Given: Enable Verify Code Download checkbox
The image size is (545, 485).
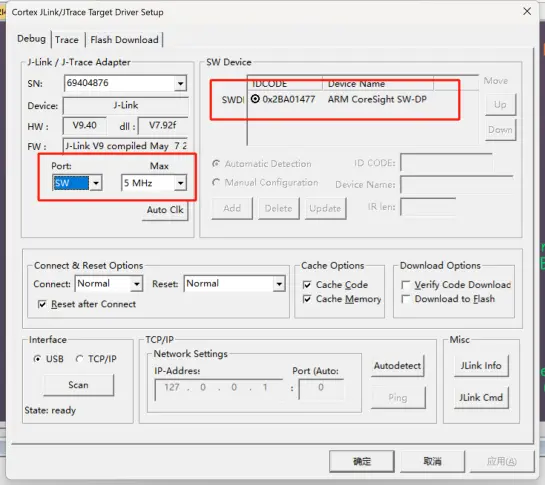Looking at the screenshot, I should (405, 285).
